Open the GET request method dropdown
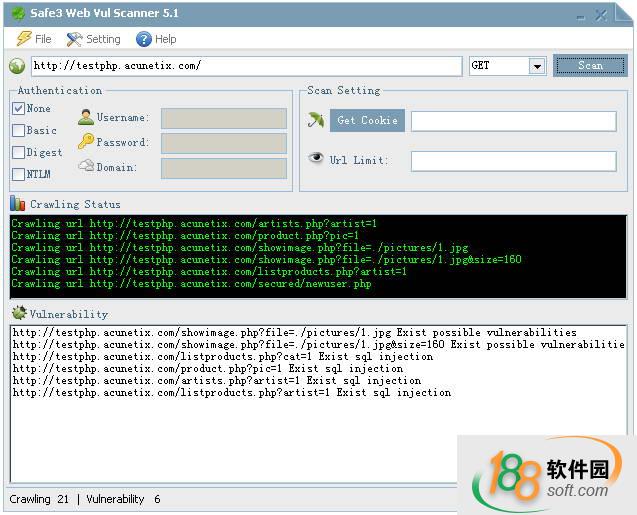Viewport: 637px width, 515px height. pos(537,66)
